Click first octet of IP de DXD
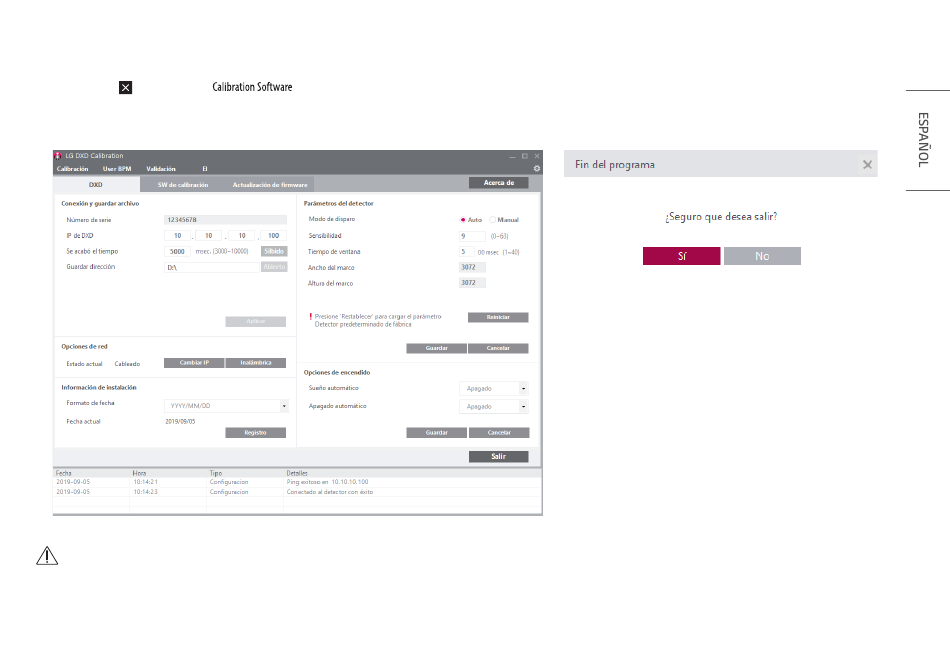The width and height of the screenshot is (950, 670). tap(178, 236)
